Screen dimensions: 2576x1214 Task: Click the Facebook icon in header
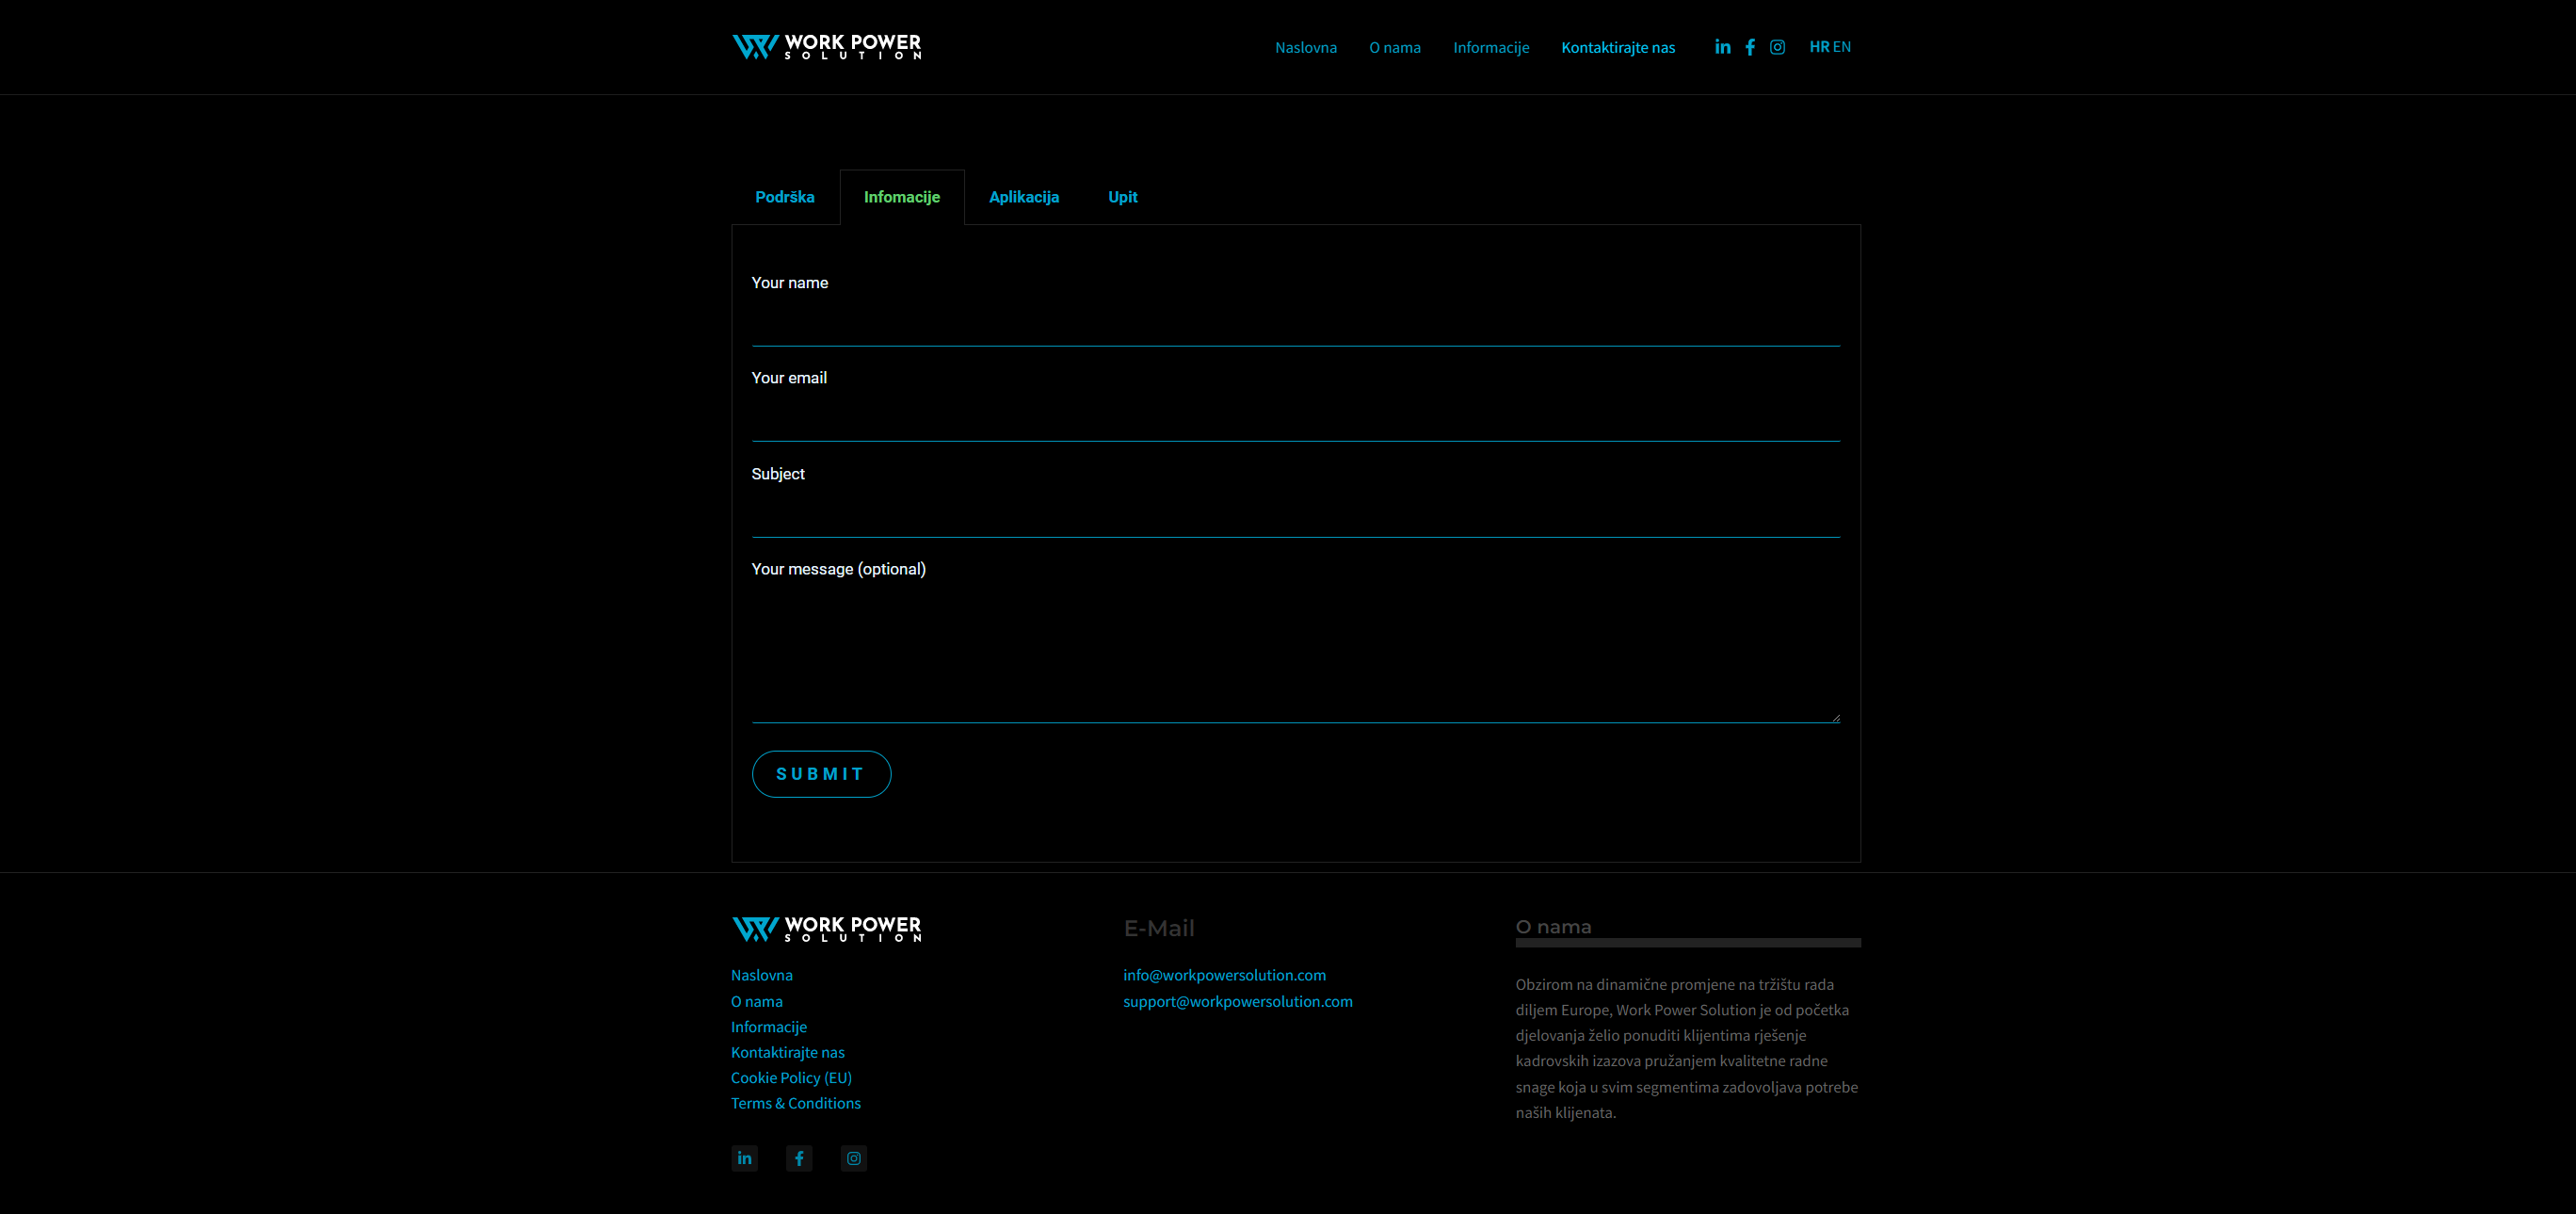tap(1750, 47)
